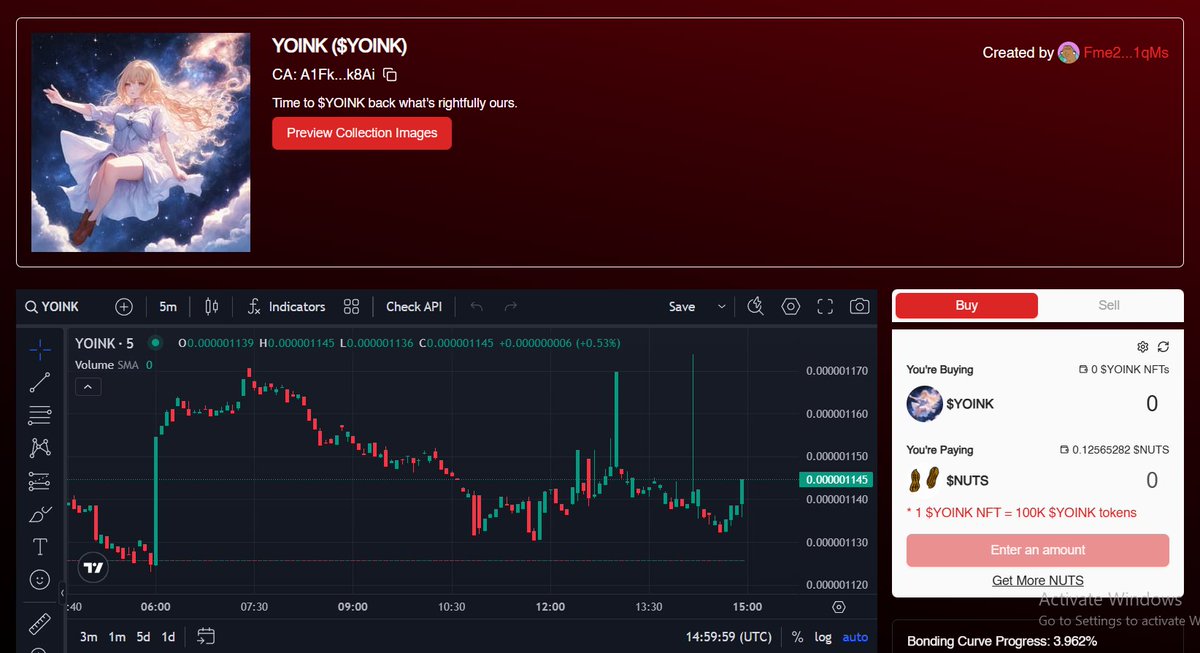Select the ruler measure tool

[40, 625]
